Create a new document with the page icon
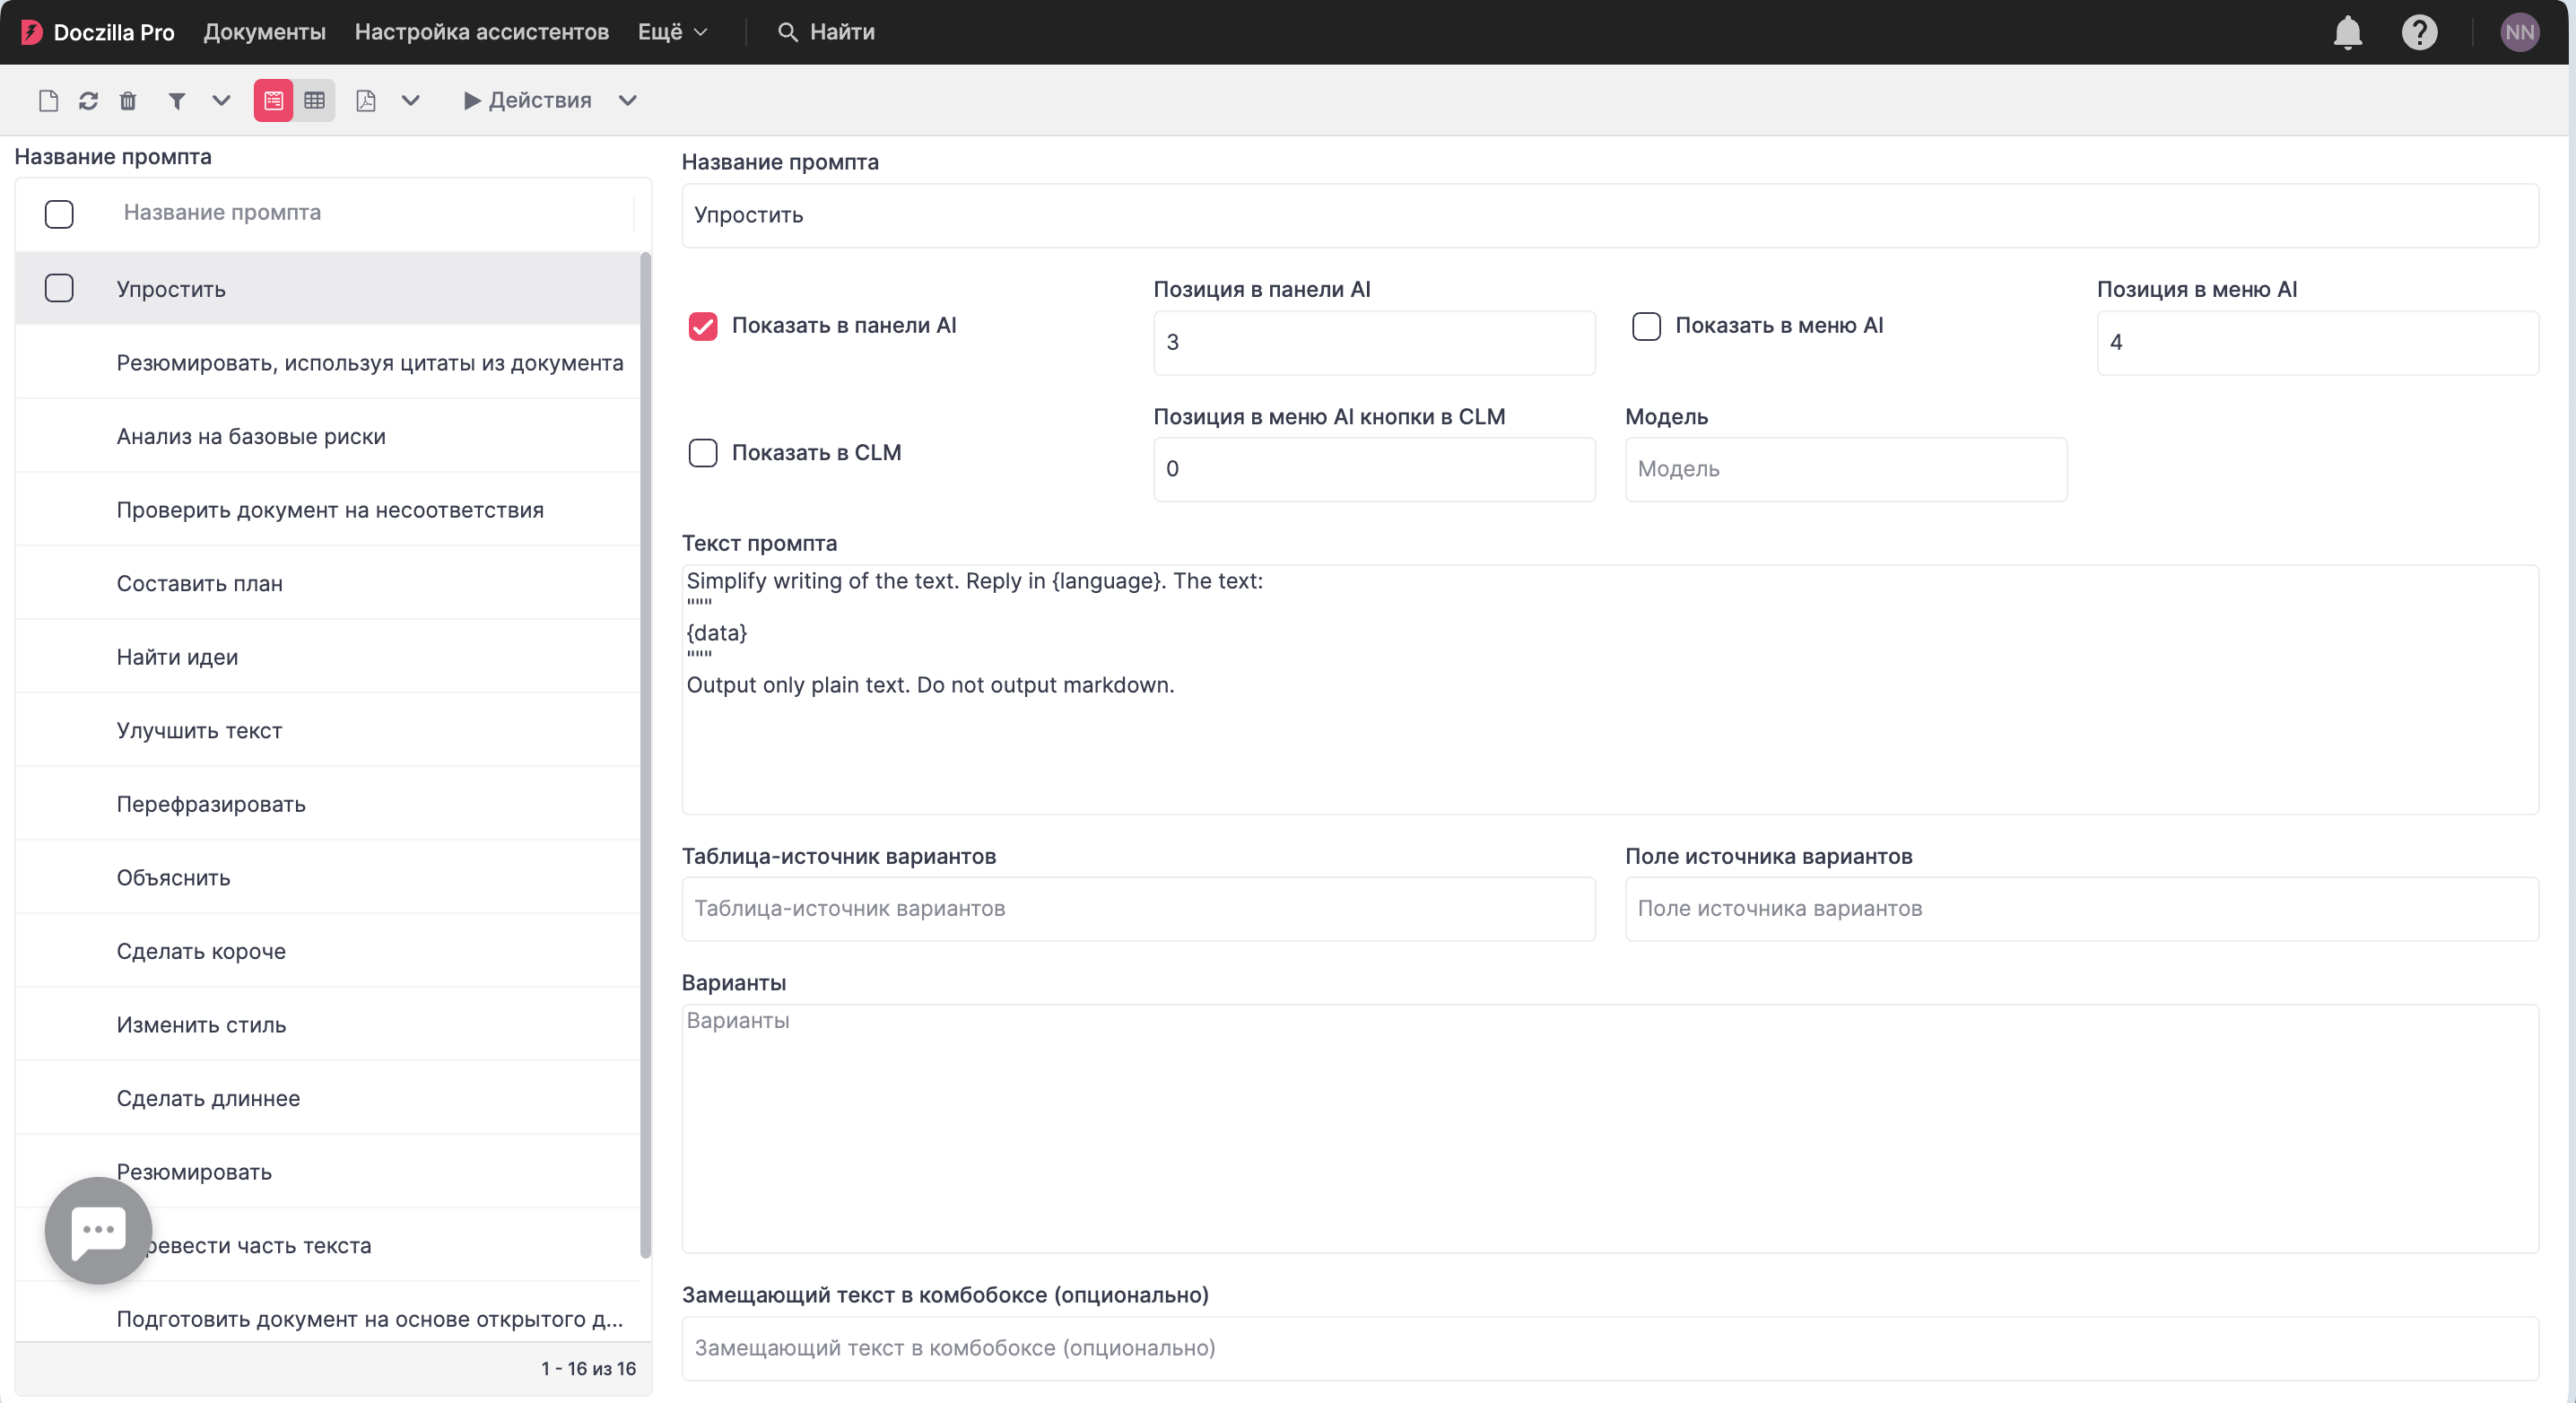Viewport: 2576px width, 1403px height. coord(48,100)
